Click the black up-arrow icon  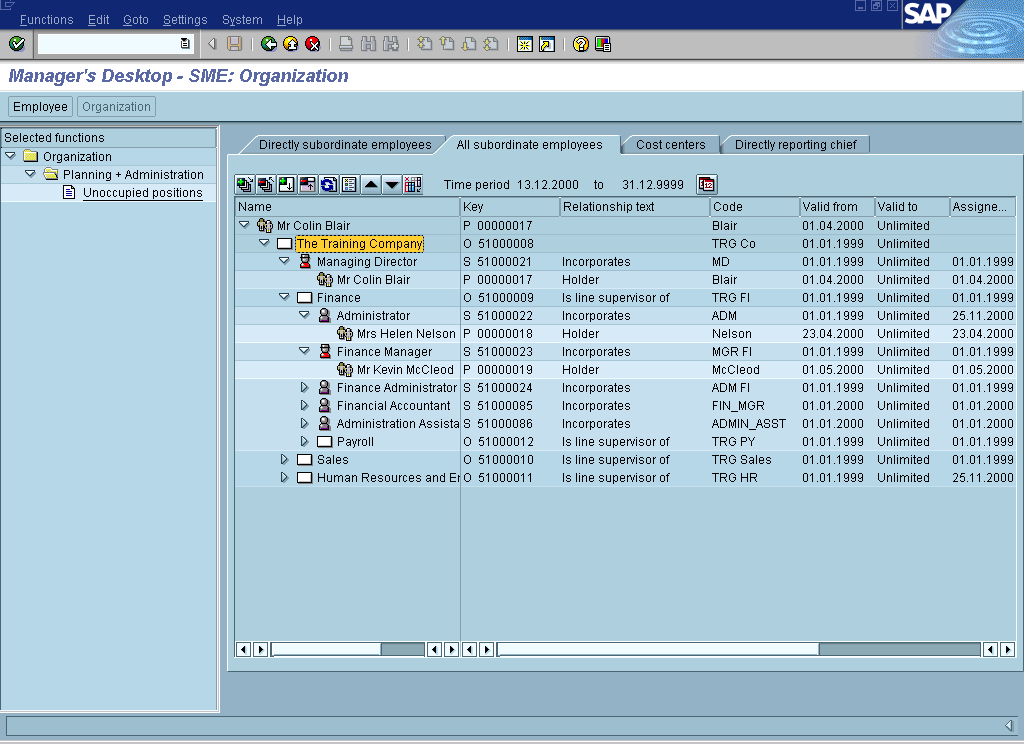[x=371, y=185]
